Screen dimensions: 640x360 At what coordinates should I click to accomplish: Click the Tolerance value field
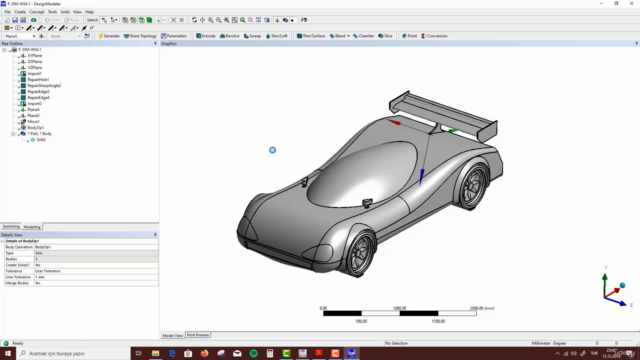click(x=96, y=271)
